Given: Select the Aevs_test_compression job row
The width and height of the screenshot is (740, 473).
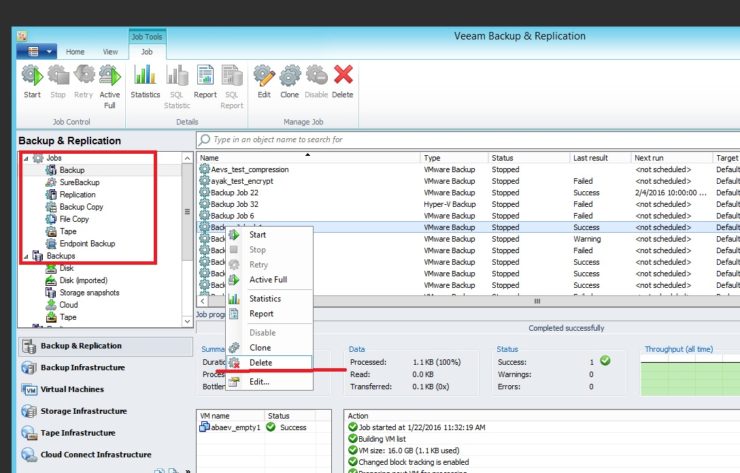Looking at the screenshot, I should pyautogui.click(x=469, y=169).
